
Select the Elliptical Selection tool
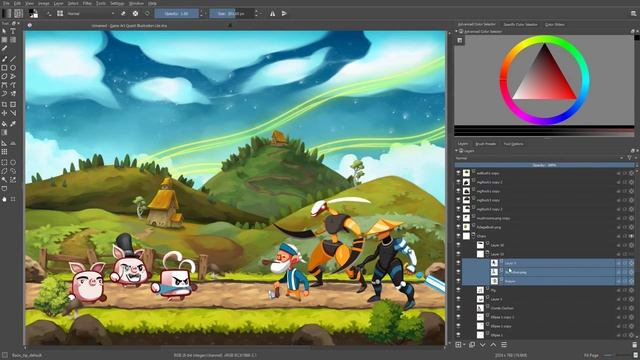(x=13, y=162)
